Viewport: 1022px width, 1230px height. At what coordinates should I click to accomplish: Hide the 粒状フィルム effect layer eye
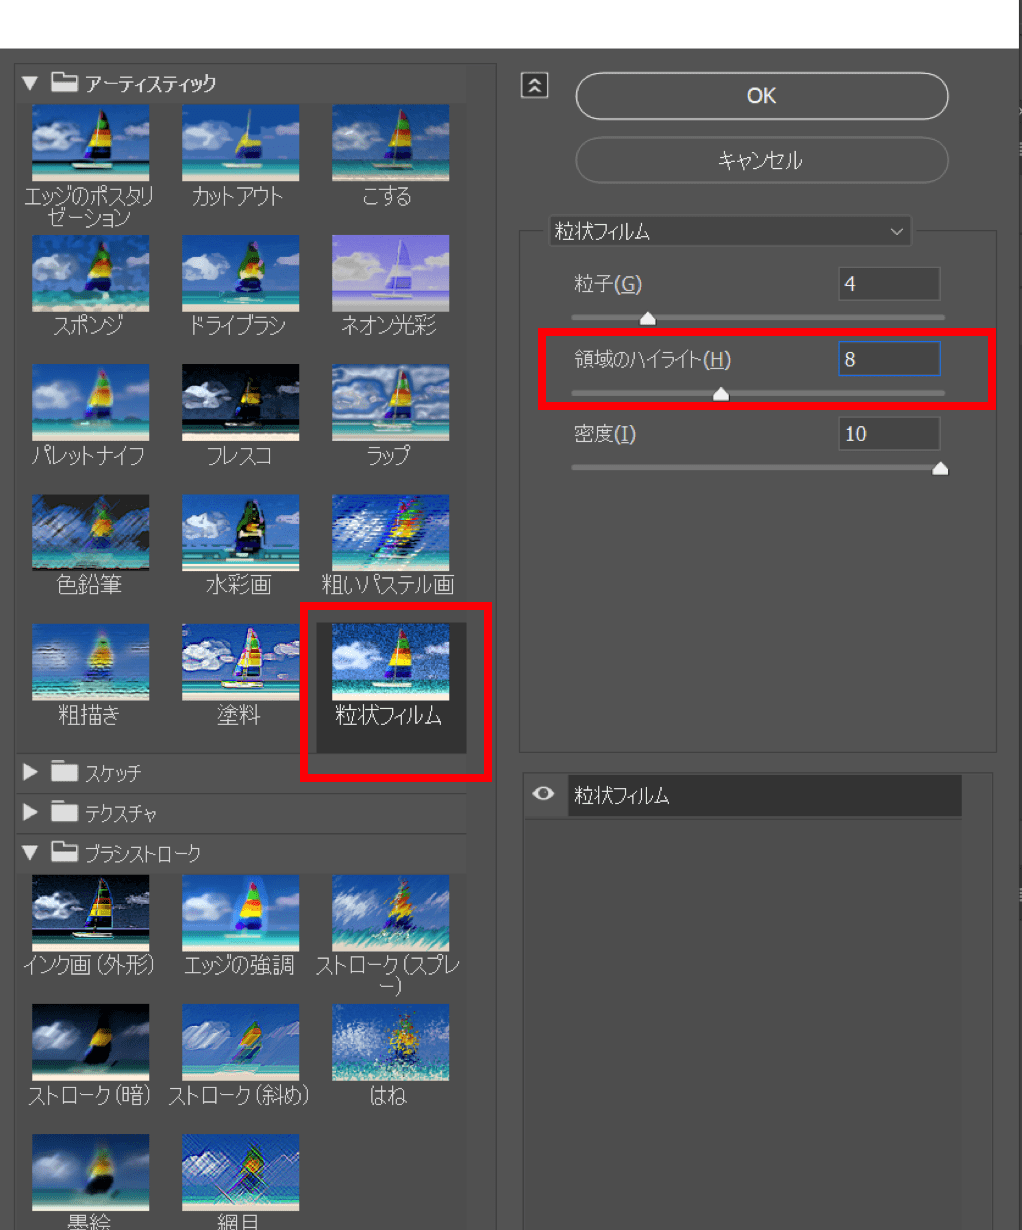pyautogui.click(x=544, y=794)
